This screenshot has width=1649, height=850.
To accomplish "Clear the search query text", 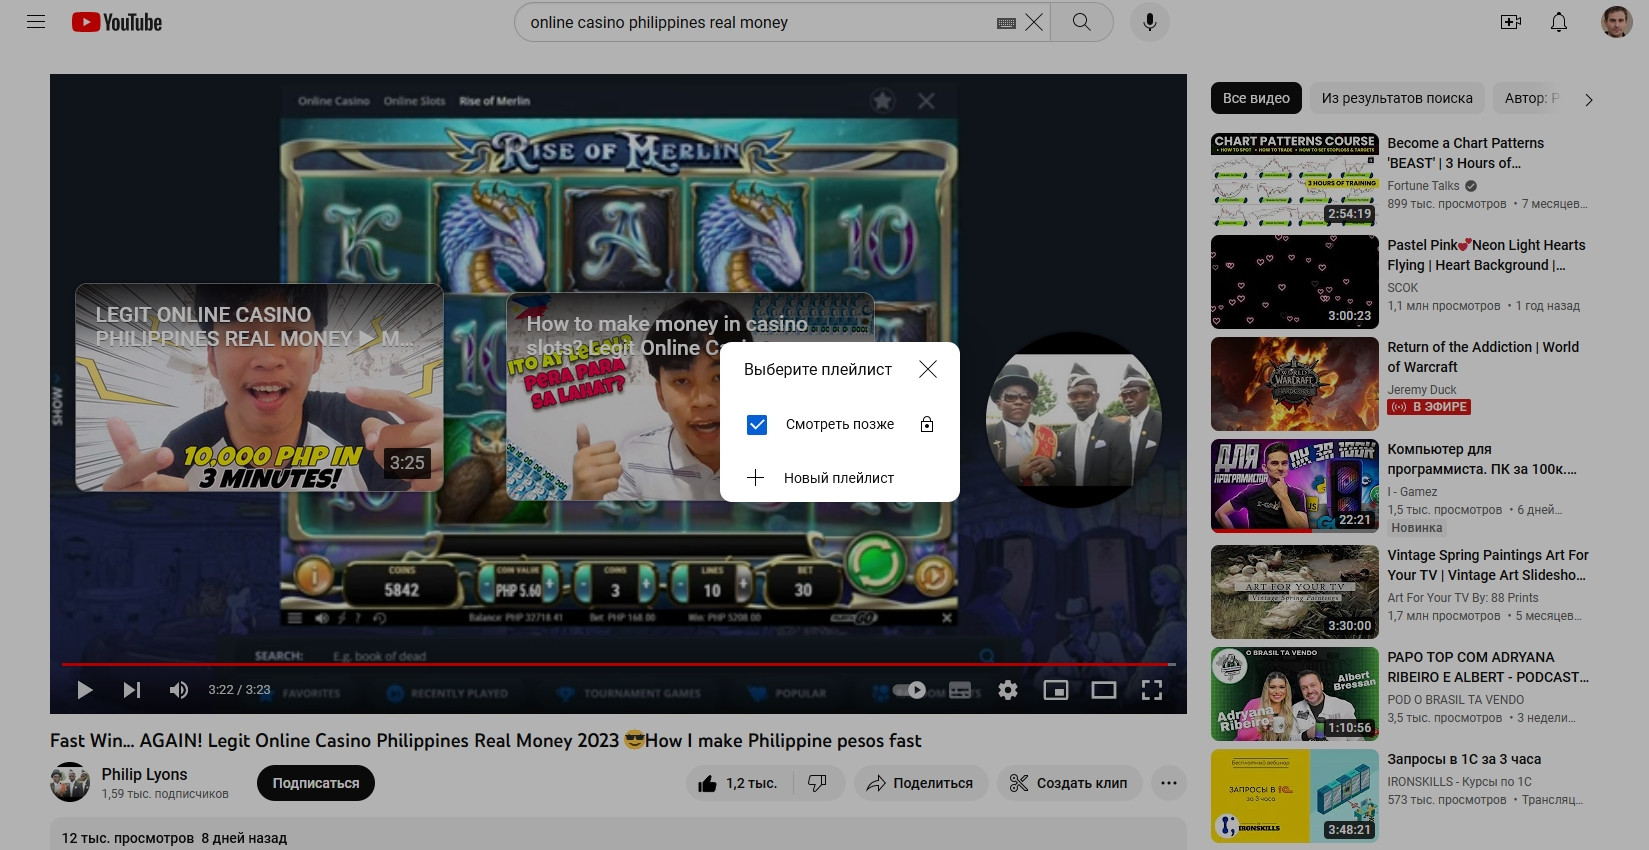I will (1034, 22).
